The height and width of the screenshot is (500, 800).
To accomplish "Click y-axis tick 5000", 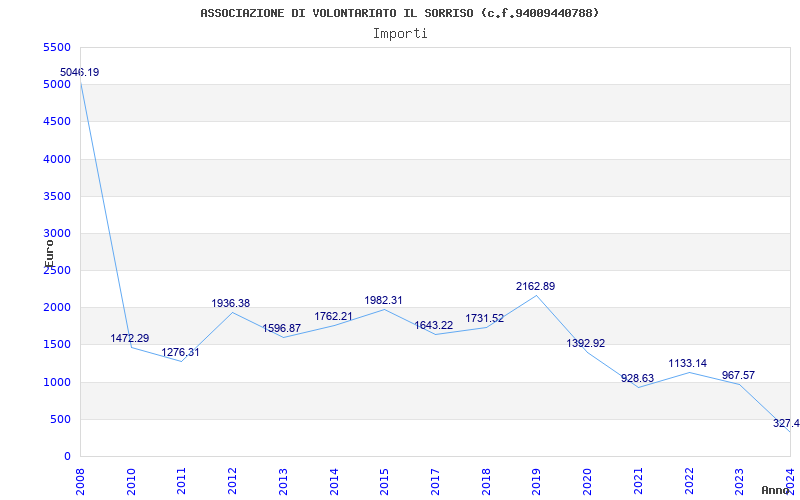I will tap(57, 85).
